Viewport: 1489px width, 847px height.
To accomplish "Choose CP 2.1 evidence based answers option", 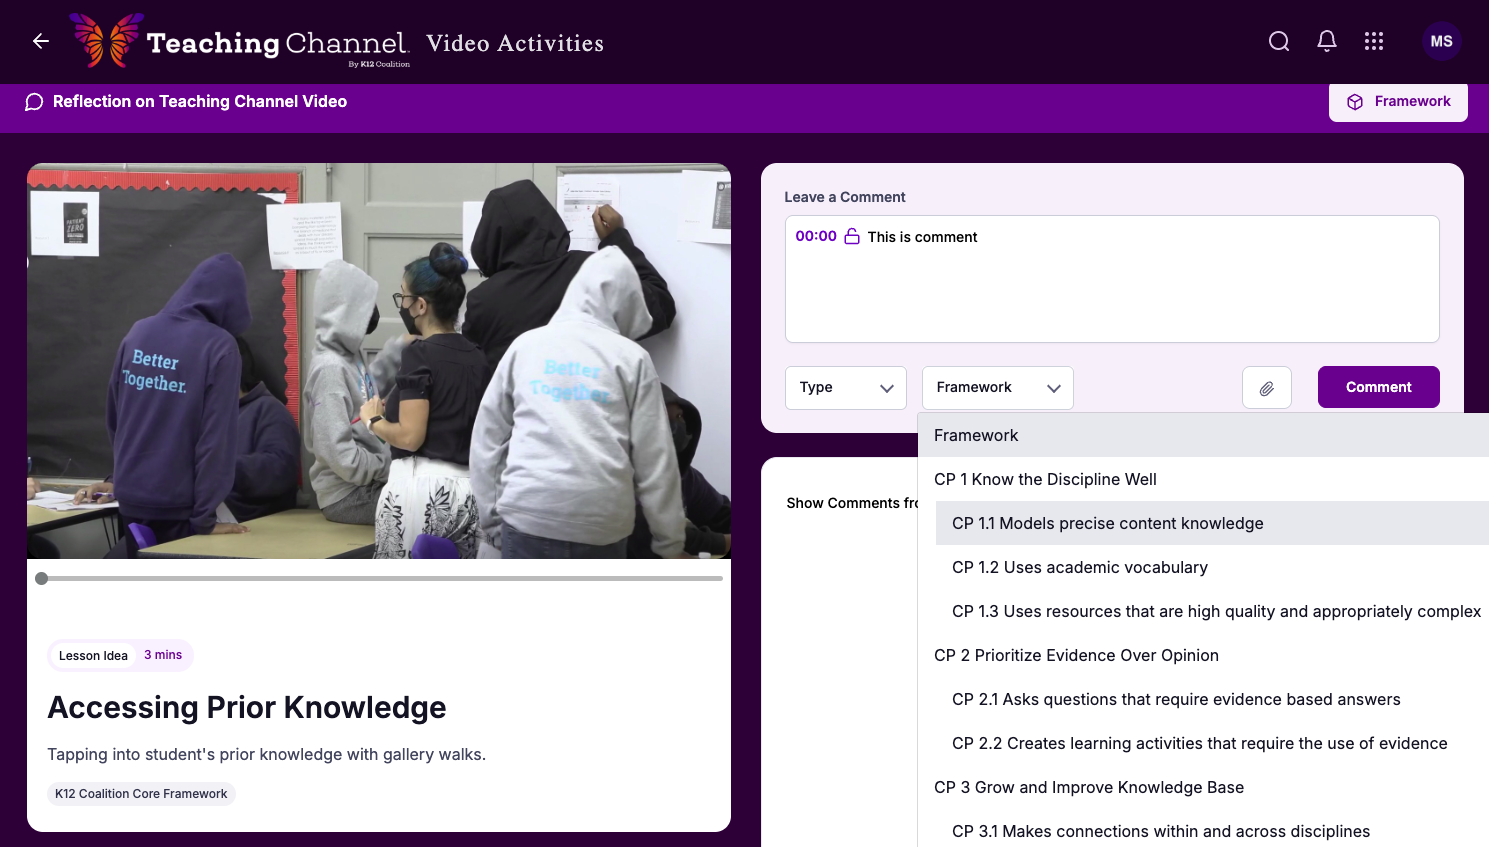I will point(1176,700).
